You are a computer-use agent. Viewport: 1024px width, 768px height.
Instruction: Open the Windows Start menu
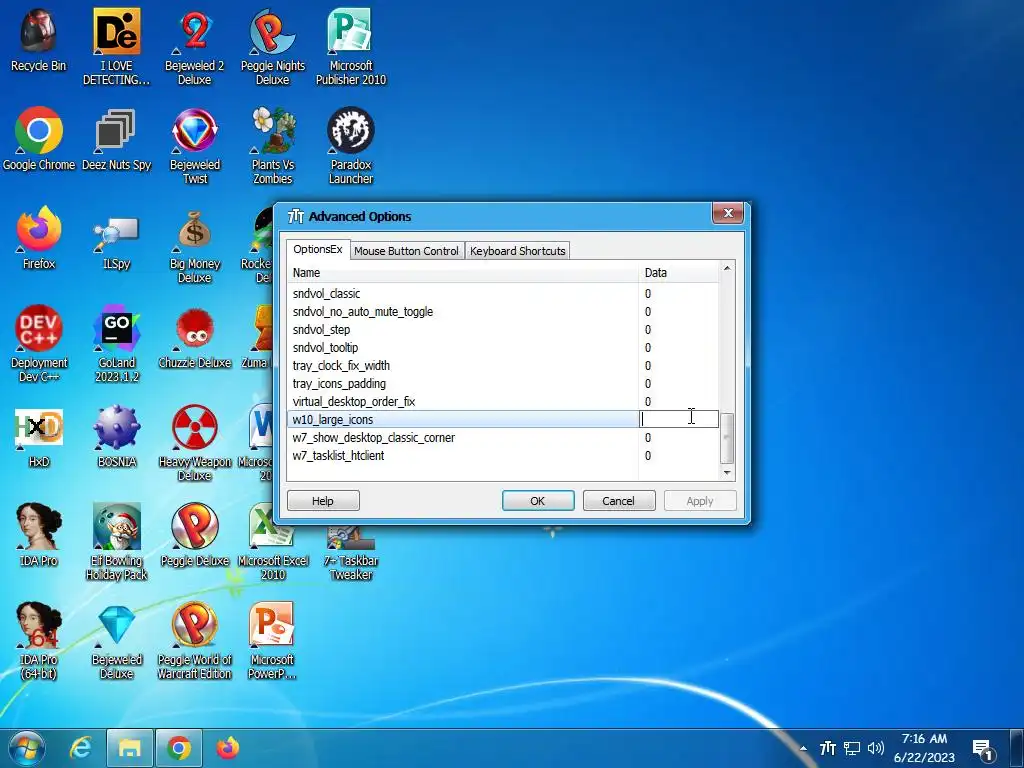tap(27, 748)
